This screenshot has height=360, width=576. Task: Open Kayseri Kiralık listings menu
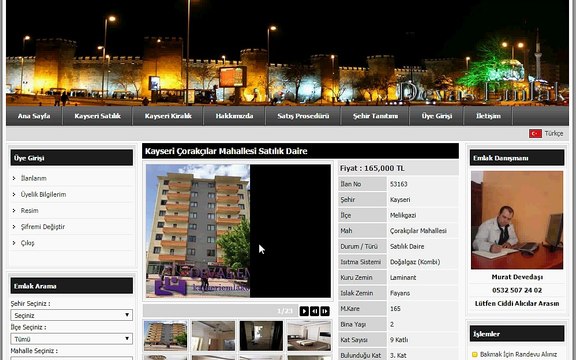point(168,116)
